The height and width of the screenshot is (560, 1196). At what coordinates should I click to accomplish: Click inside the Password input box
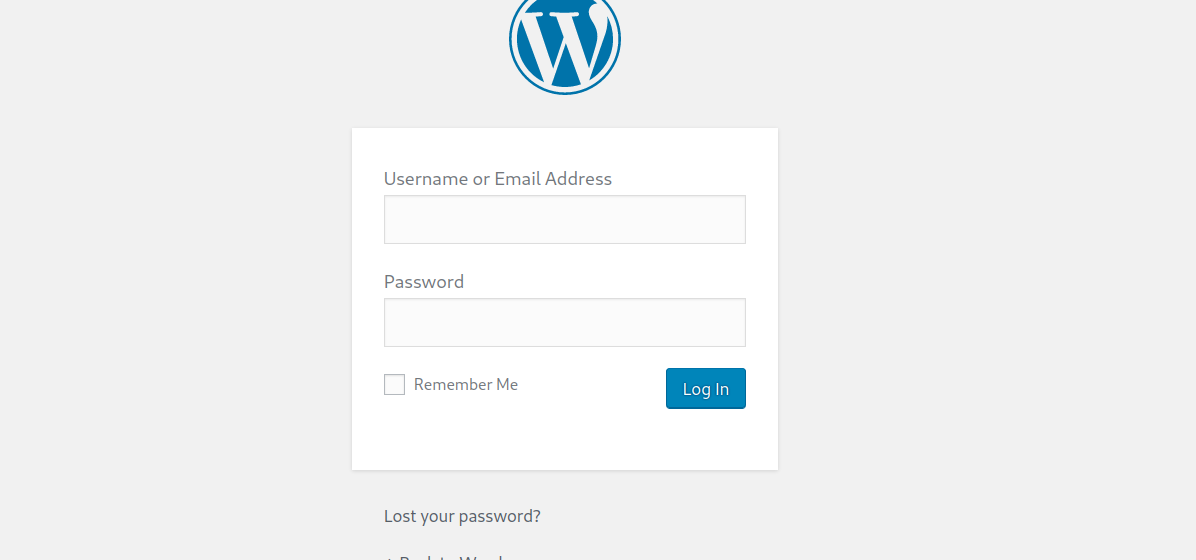tap(565, 323)
